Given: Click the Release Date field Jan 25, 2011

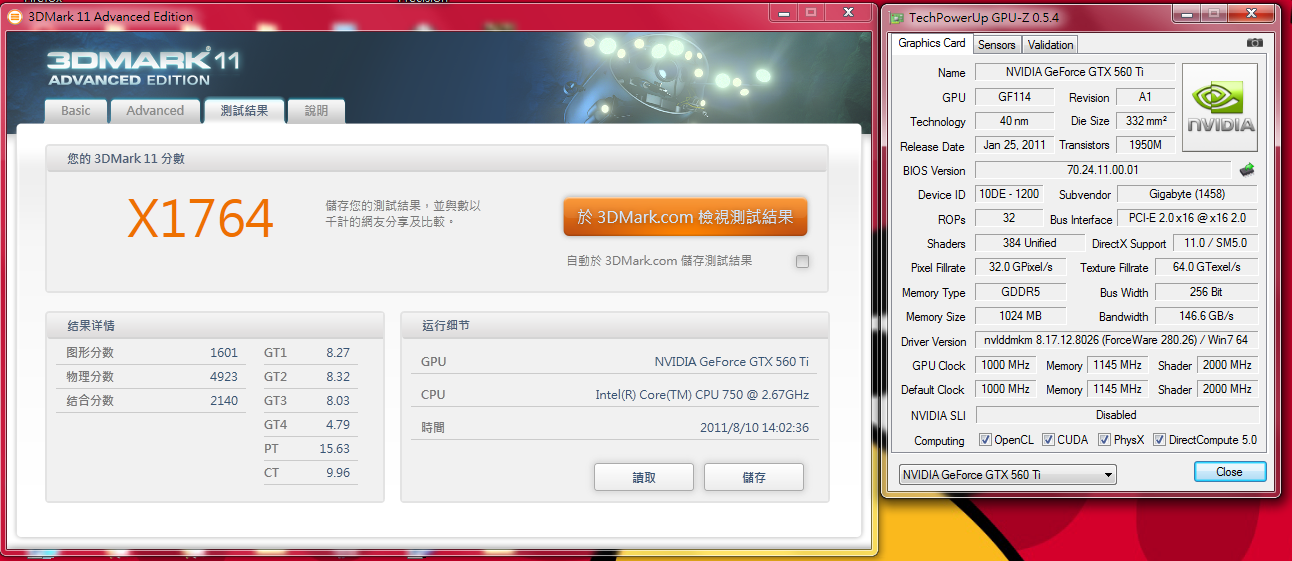Looking at the screenshot, I should coord(1014,145).
